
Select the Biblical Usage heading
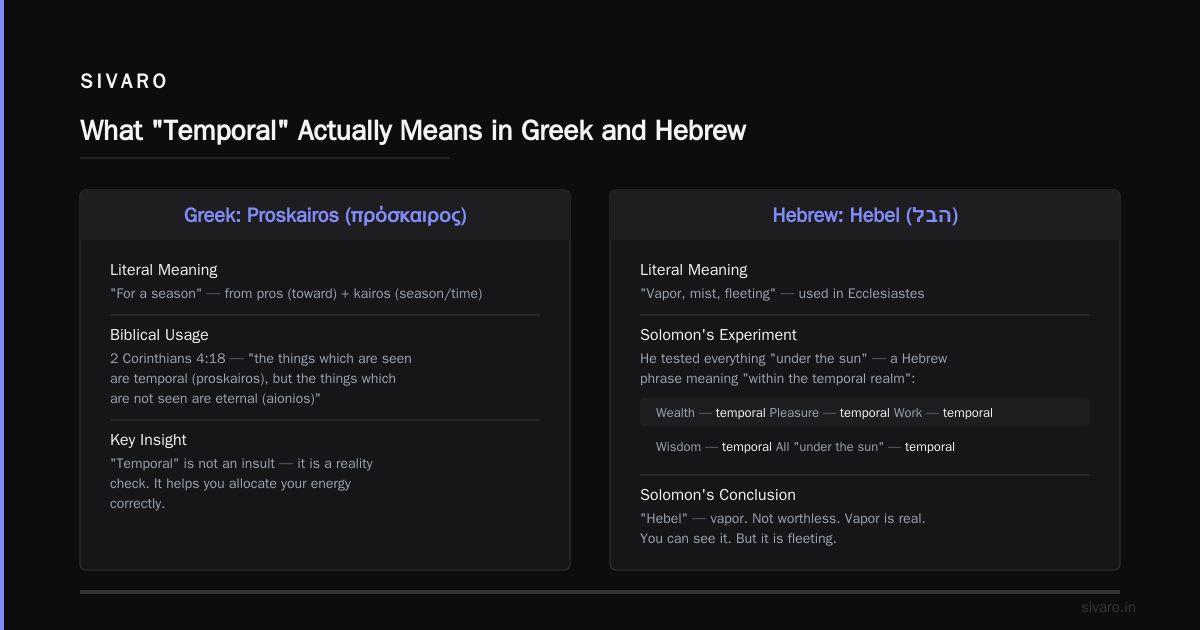click(159, 335)
